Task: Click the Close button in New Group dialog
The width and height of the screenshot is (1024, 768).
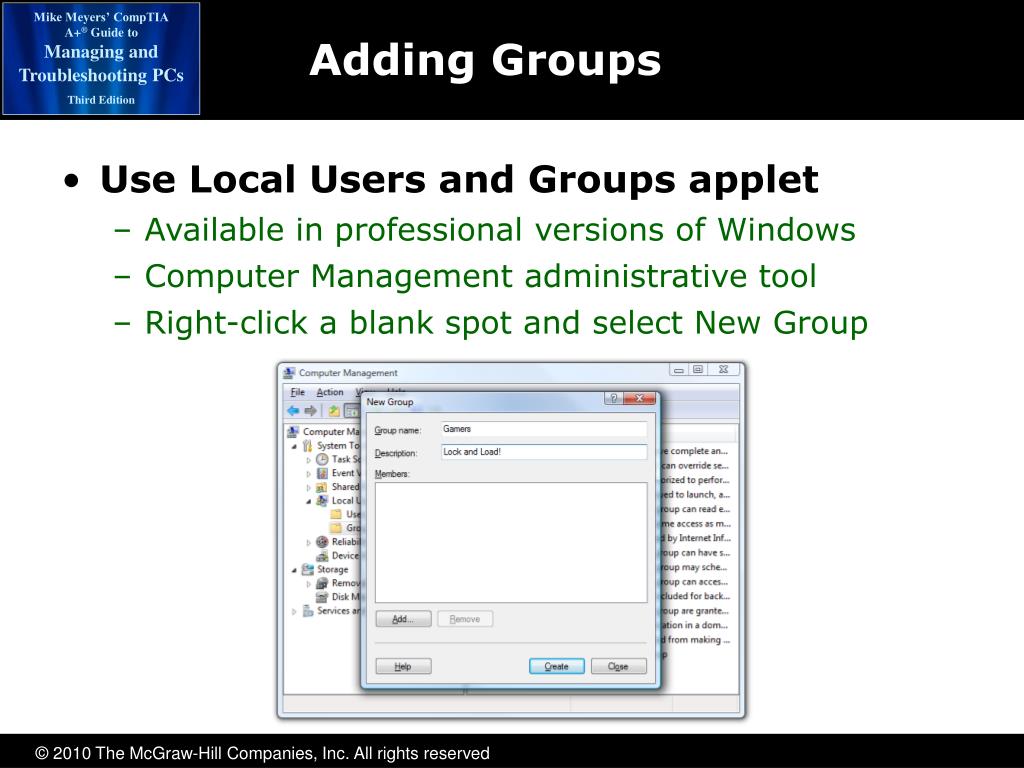Action: (x=618, y=666)
